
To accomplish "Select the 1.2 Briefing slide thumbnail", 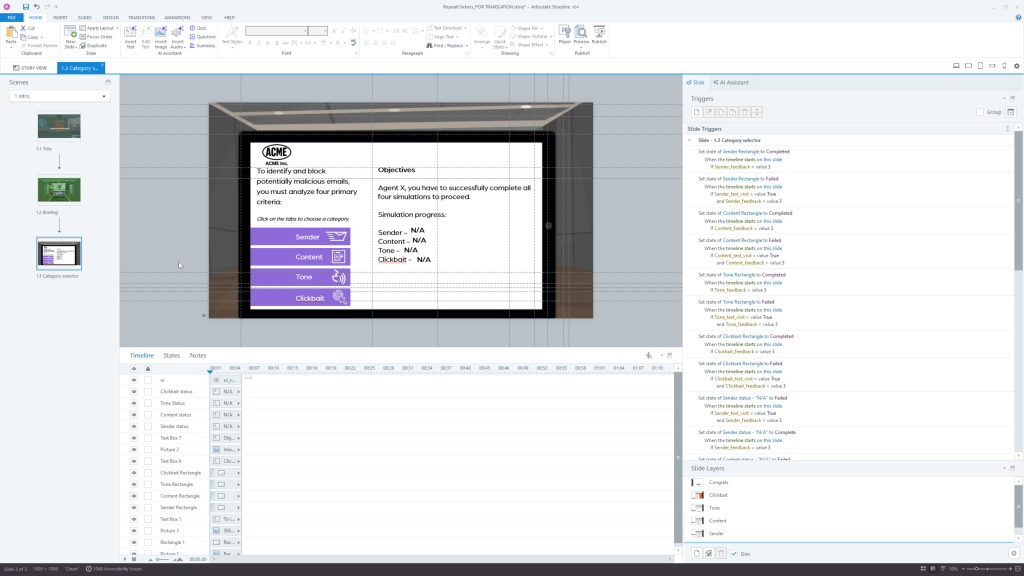I will (x=58, y=189).
